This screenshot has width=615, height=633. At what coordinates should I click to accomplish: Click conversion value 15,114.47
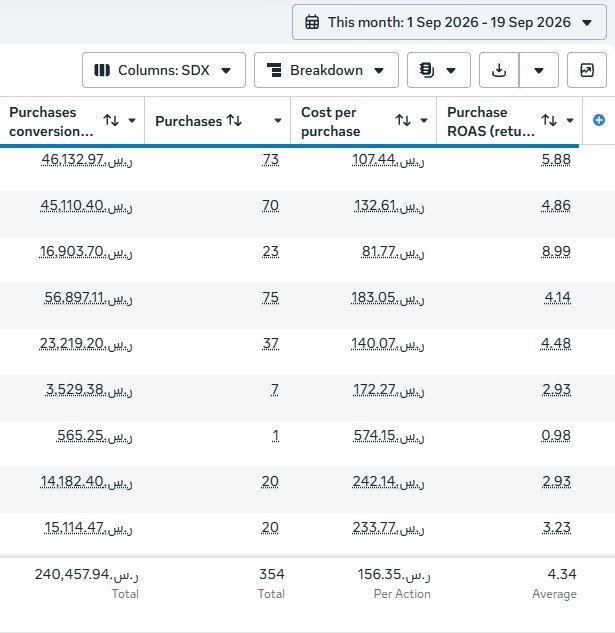(88, 528)
